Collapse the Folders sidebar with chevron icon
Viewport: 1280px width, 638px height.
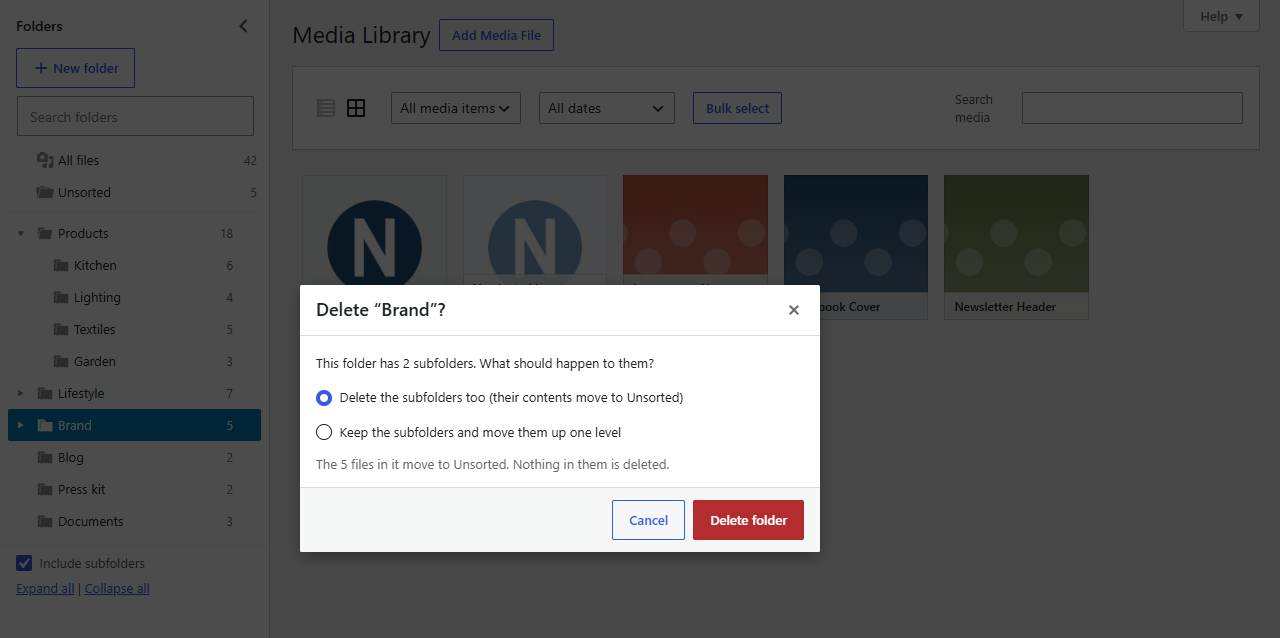tap(243, 26)
